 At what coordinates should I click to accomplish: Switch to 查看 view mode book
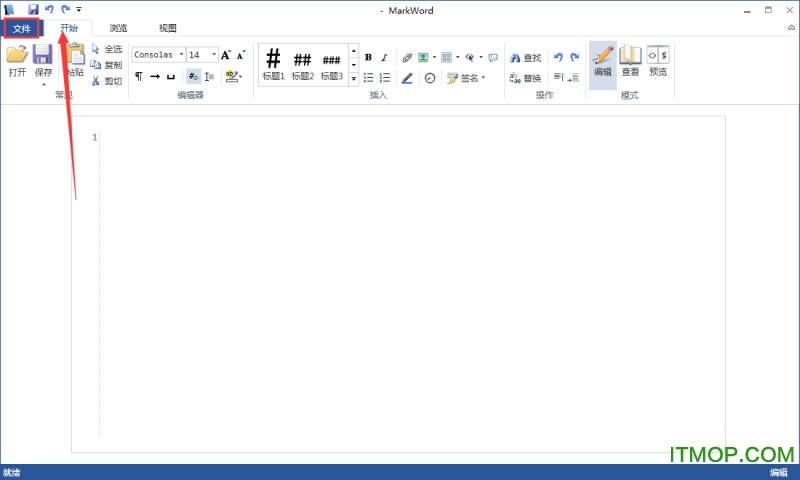[630, 61]
